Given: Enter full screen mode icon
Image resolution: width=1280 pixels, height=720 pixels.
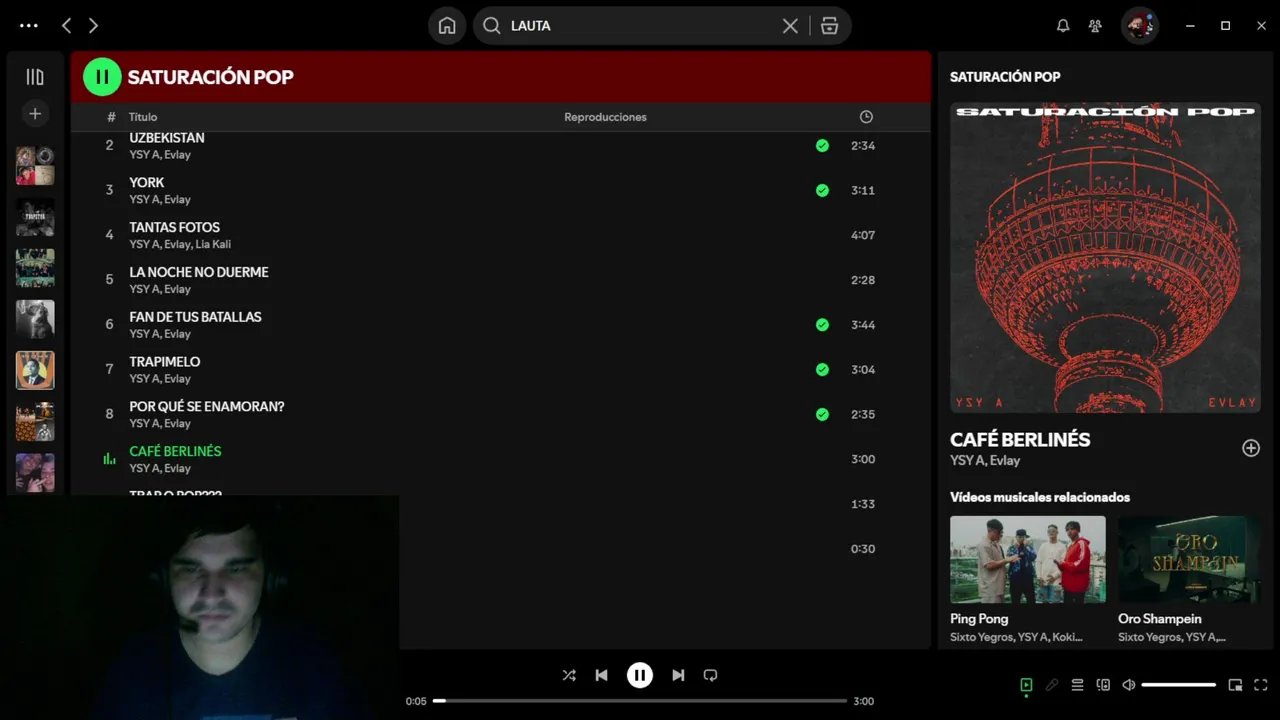Looking at the screenshot, I should point(1260,685).
